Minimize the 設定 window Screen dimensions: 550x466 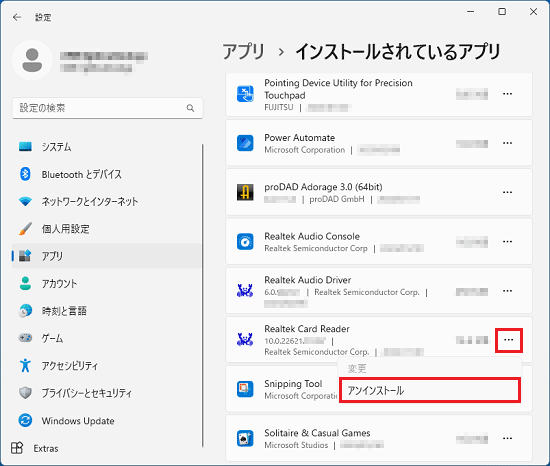(x=470, y=12)
